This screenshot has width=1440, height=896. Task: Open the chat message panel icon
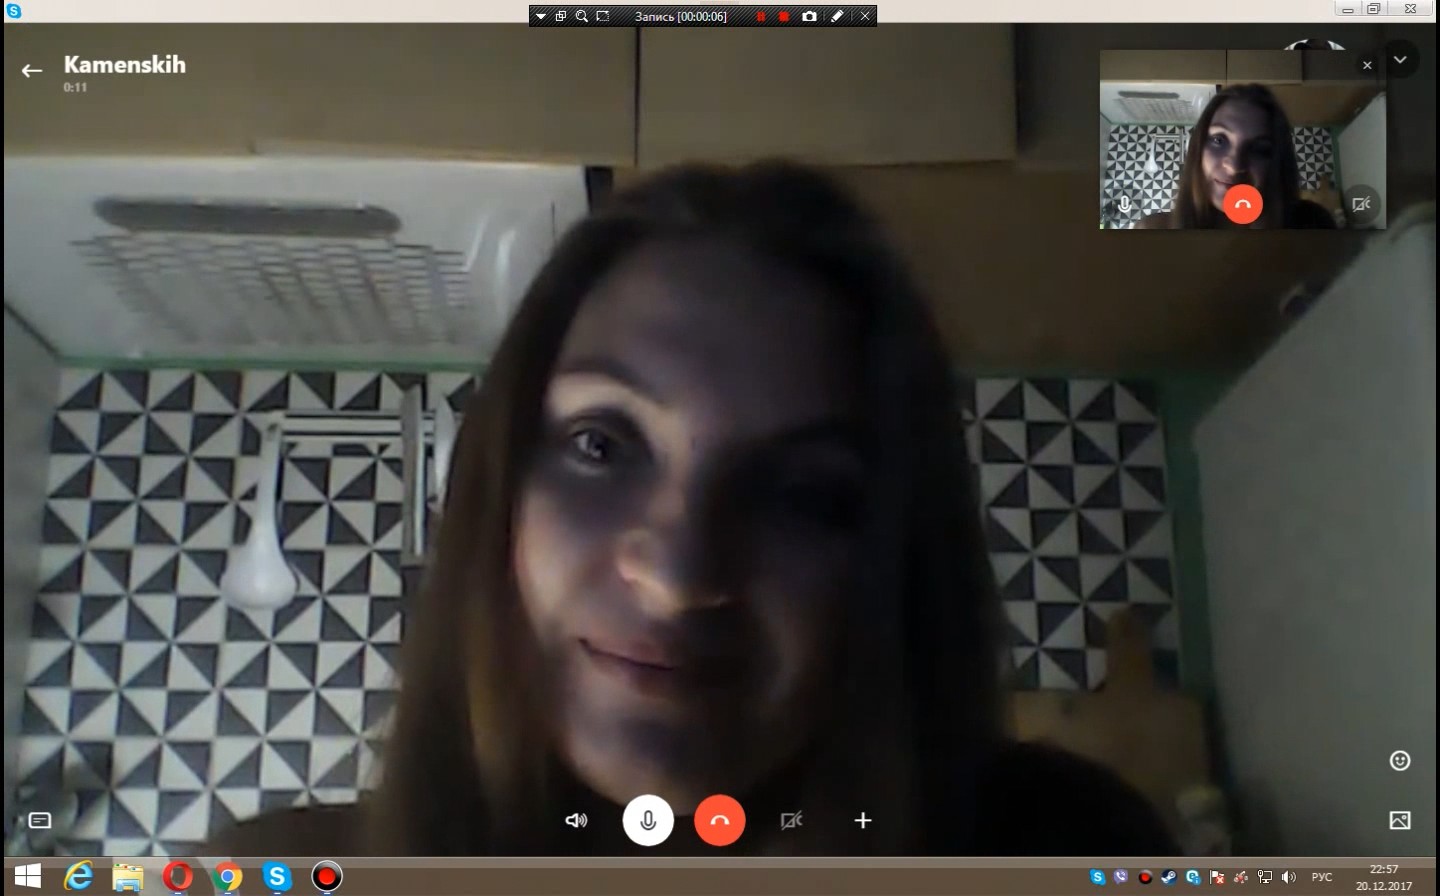coord(40,820)
